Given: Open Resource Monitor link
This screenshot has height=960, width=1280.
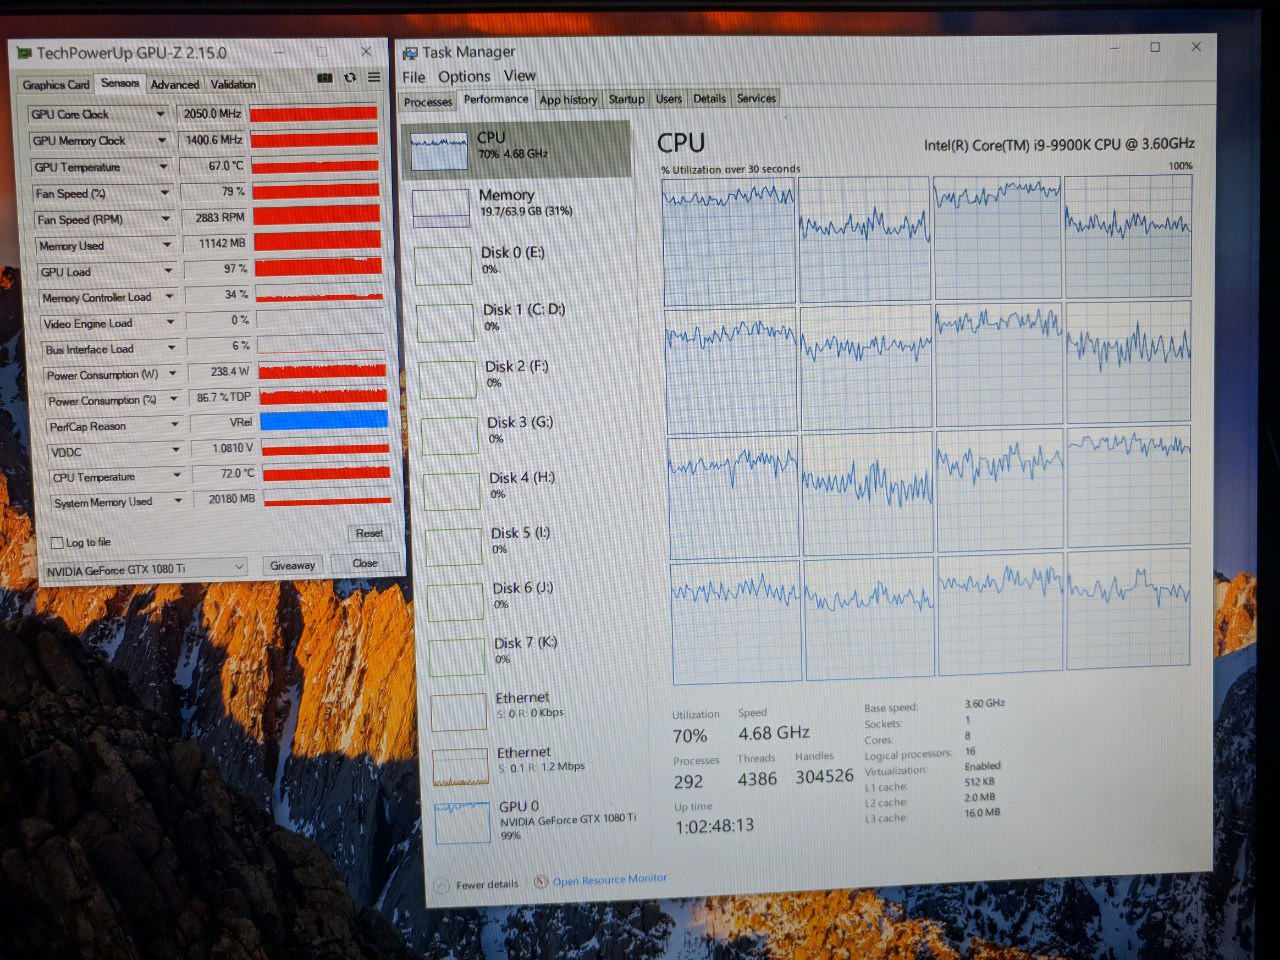Looking at the screenshot, I should pyautogui.click(x=610, y=880).
